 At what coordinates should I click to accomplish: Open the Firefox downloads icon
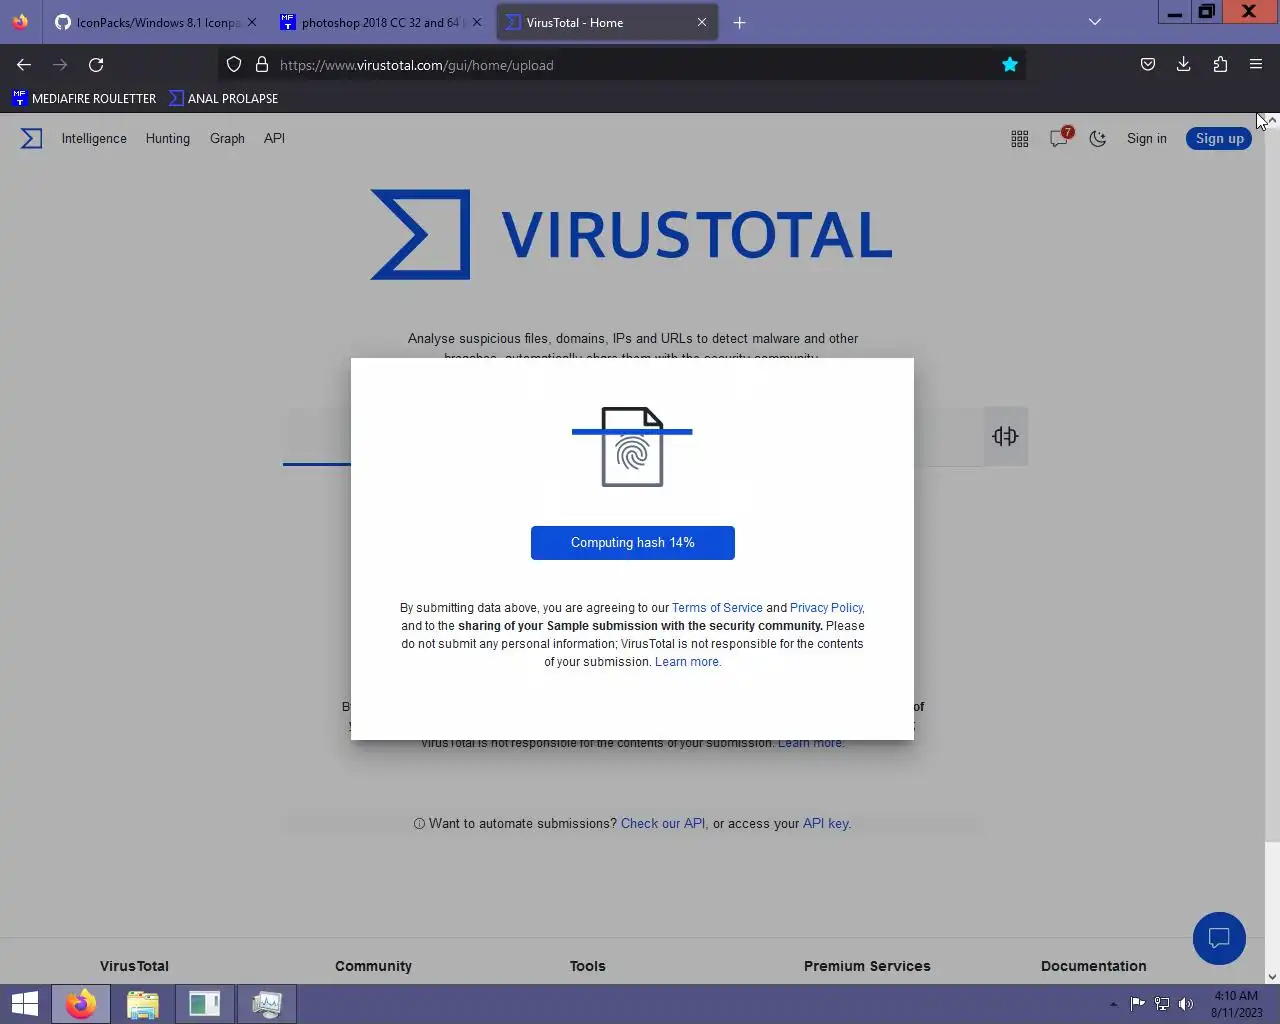[x=1184, y=65]
